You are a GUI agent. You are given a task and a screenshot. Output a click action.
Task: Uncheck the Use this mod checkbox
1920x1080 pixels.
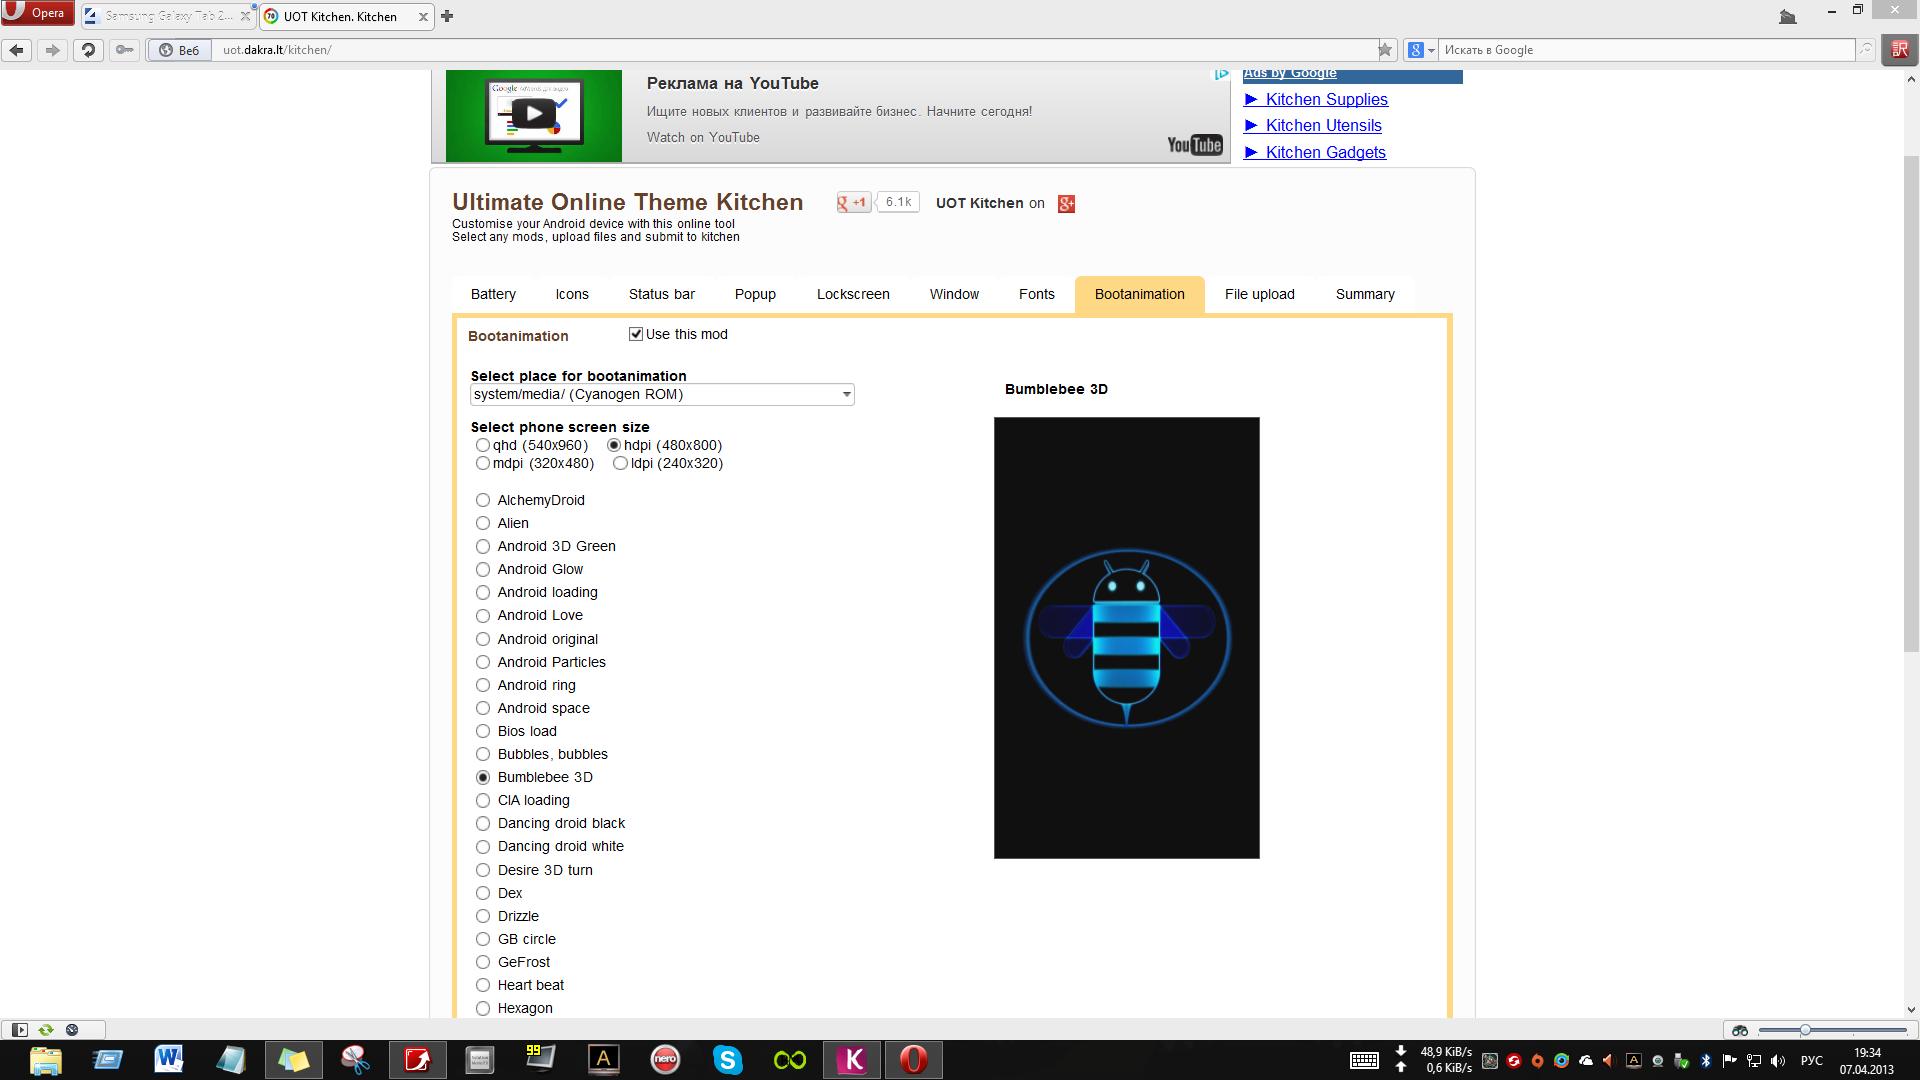[x=636, y=334]
